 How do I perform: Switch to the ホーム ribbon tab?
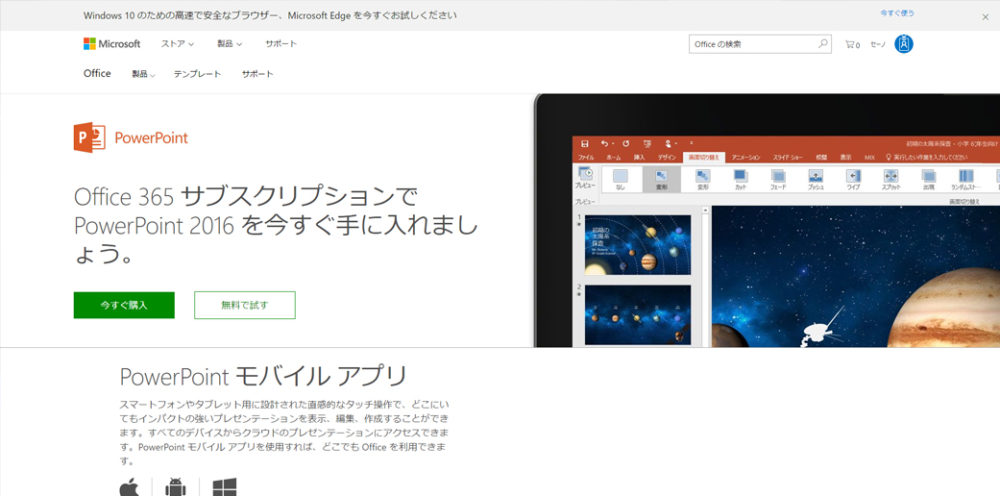(x=613, y=157)
